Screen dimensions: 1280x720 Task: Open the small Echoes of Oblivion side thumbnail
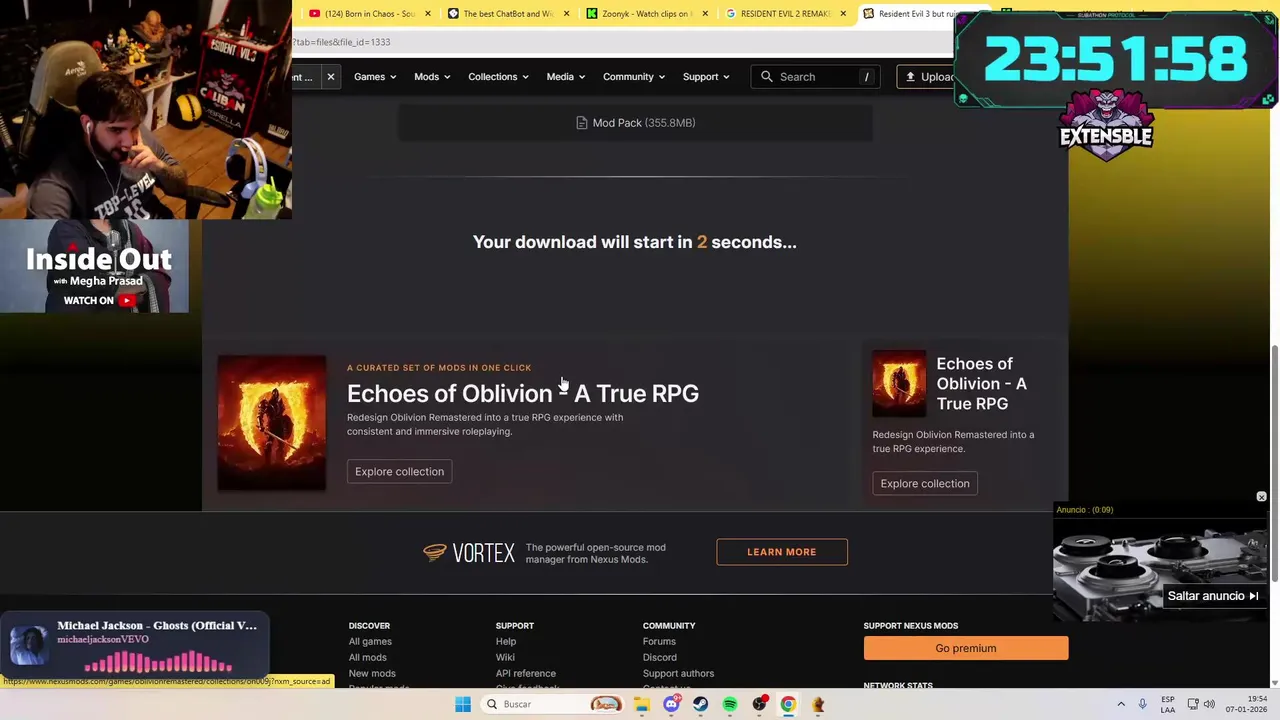(899, 383)
